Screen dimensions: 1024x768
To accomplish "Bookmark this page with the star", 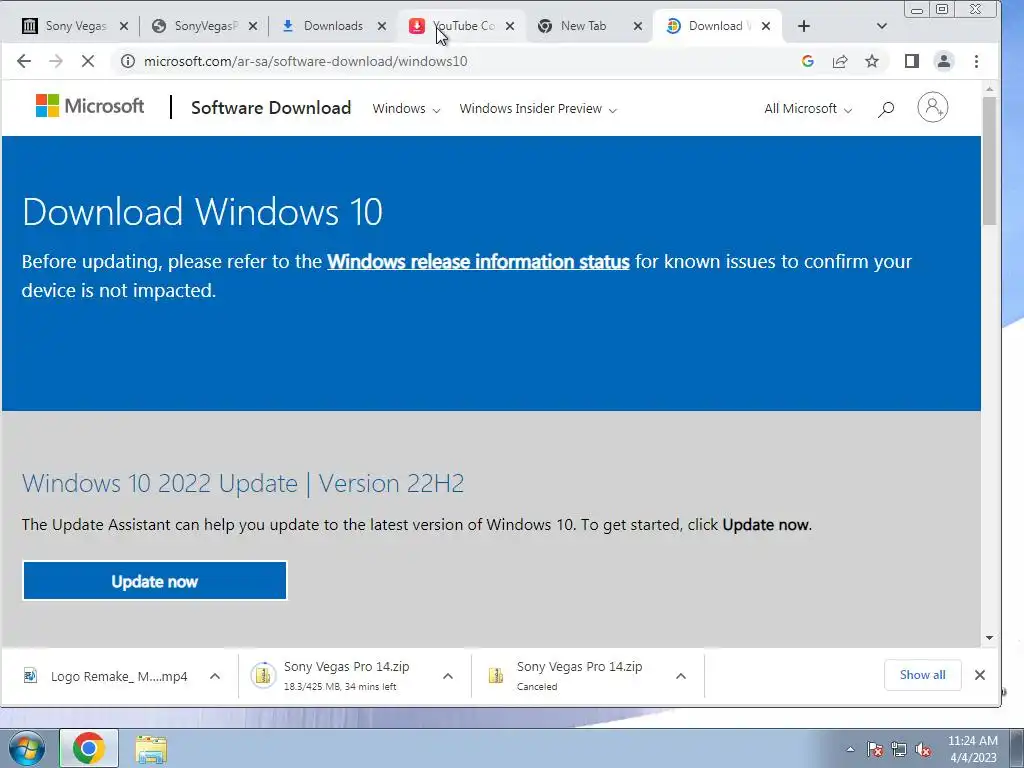I will click(x=872, y=61).
